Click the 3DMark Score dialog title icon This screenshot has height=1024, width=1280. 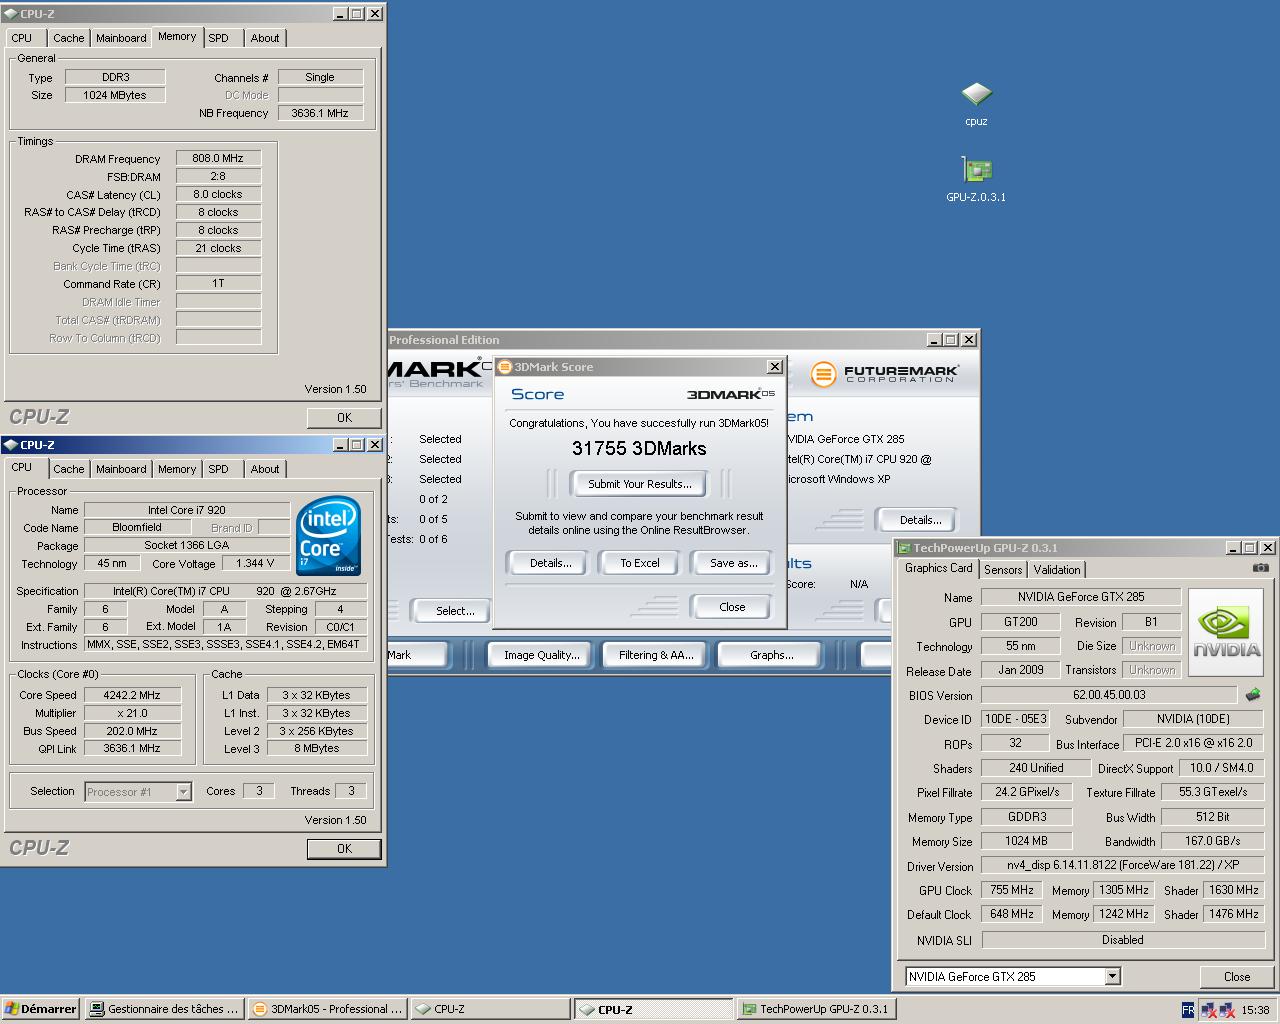click(x=505, y=367)
